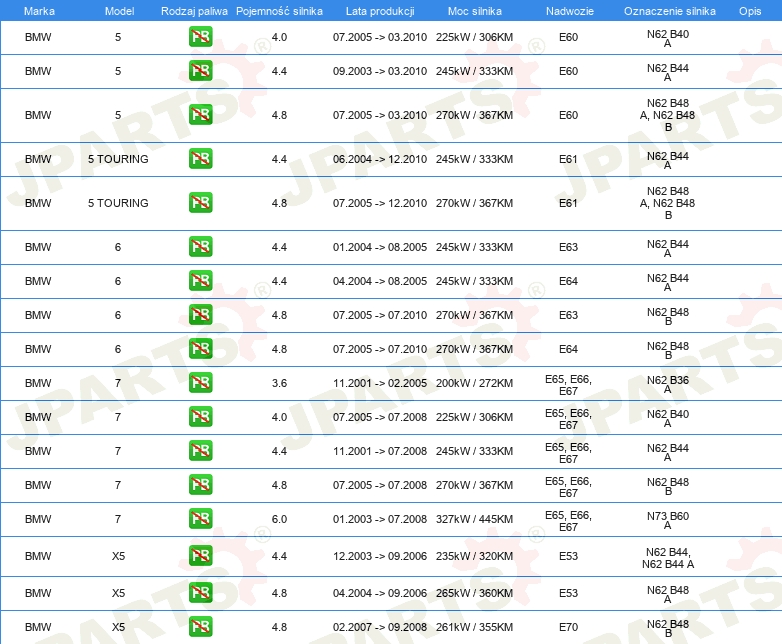
Task: Click fuel icon in BMW 6 4.8 E64 row
Action: point(200,348)
